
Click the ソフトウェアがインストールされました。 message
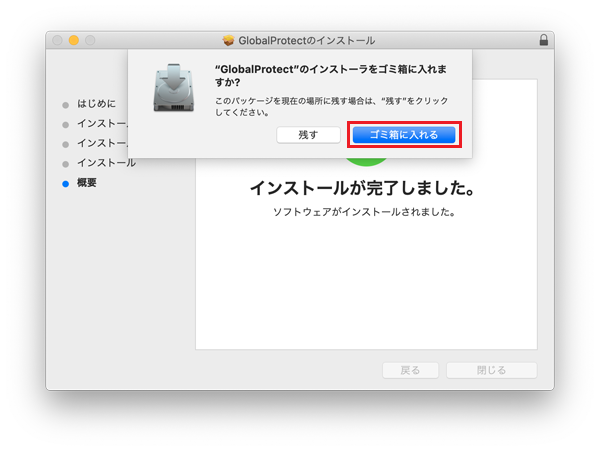366,213
